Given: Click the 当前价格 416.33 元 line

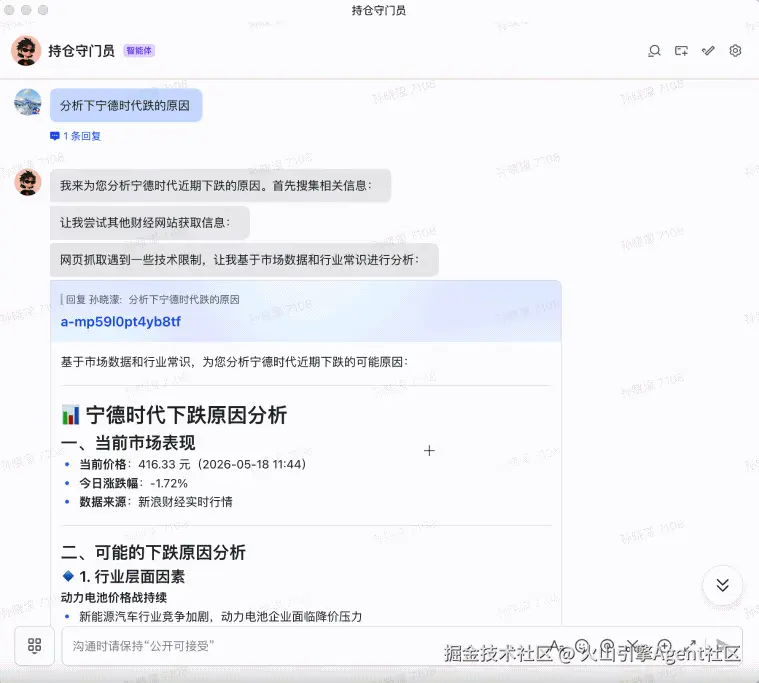Looking at the screenshot, I should click(x=193, y=465).
